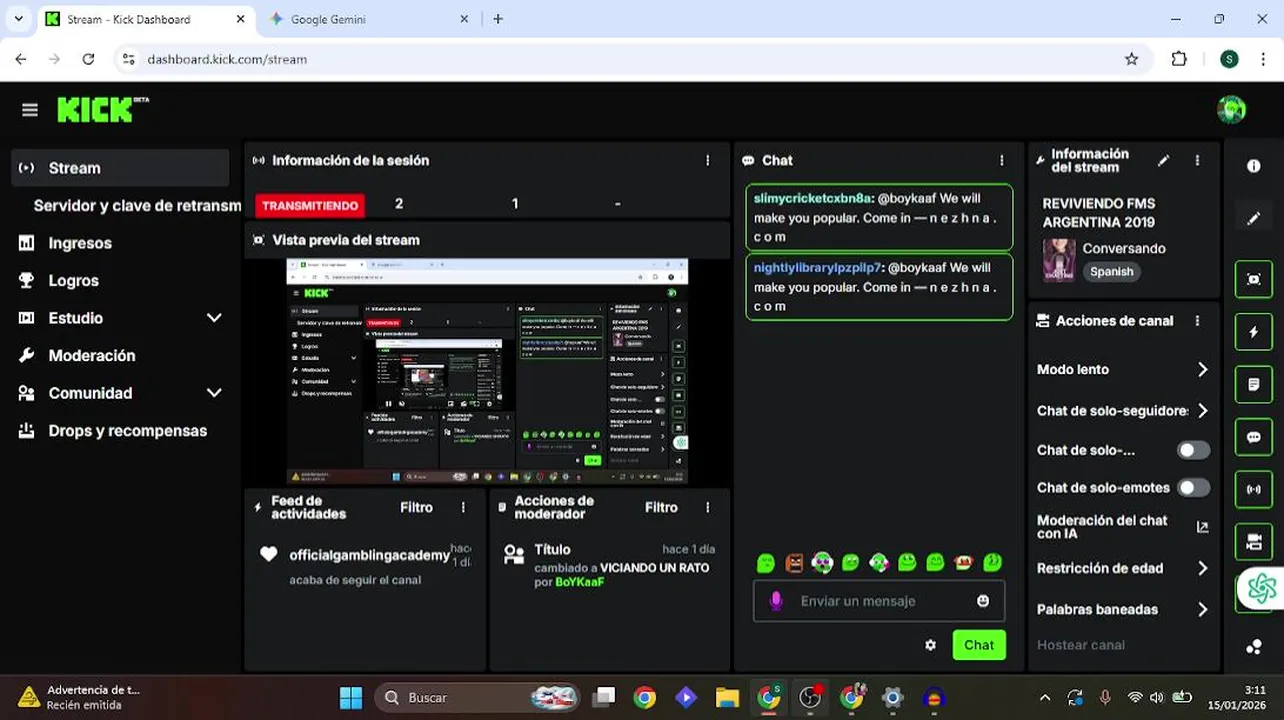
Task: Click the Enviar un mensaje input field
Action: tap(880, 601)
